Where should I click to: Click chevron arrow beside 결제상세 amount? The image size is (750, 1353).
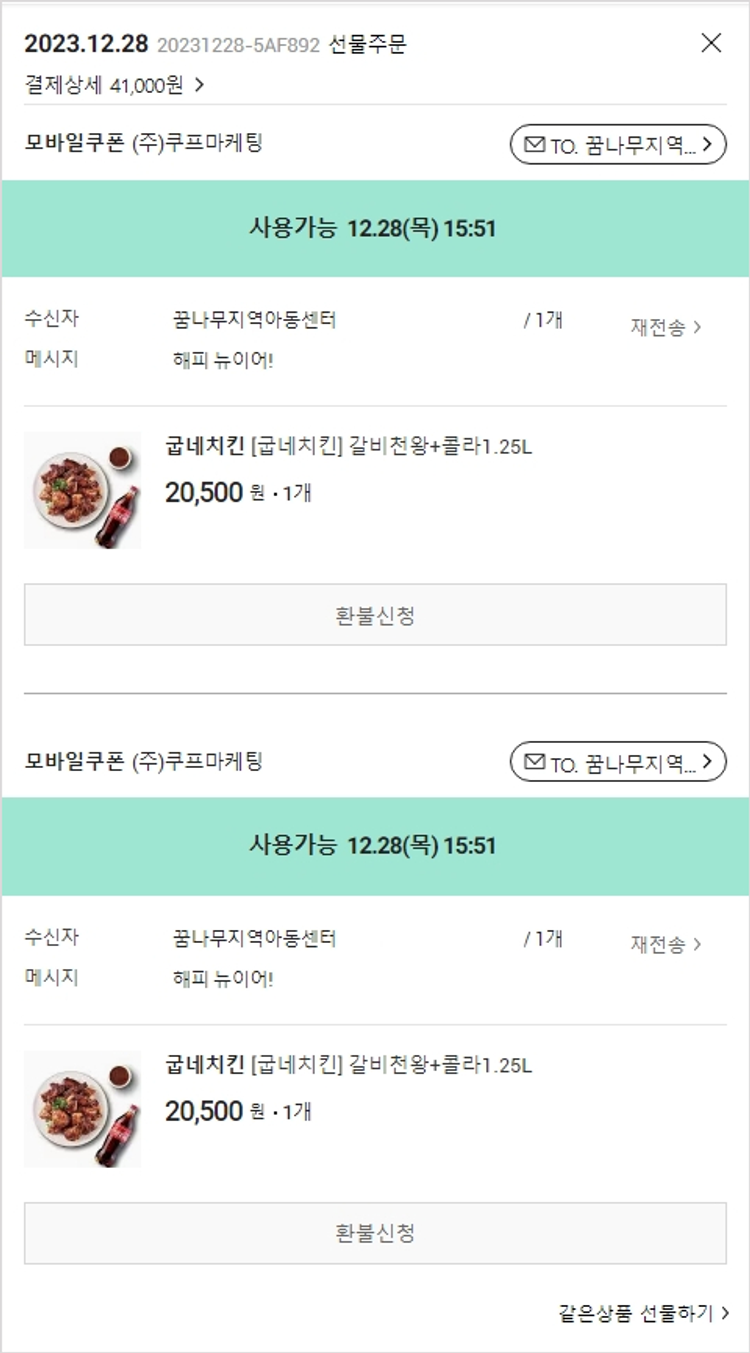[x=199, y=85]
